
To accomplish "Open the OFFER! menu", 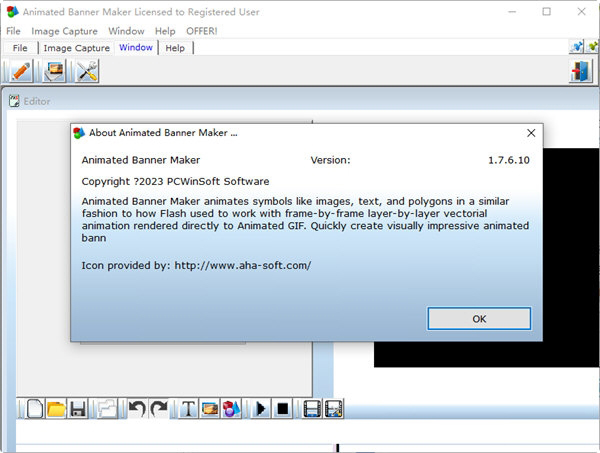I will 202,31.
